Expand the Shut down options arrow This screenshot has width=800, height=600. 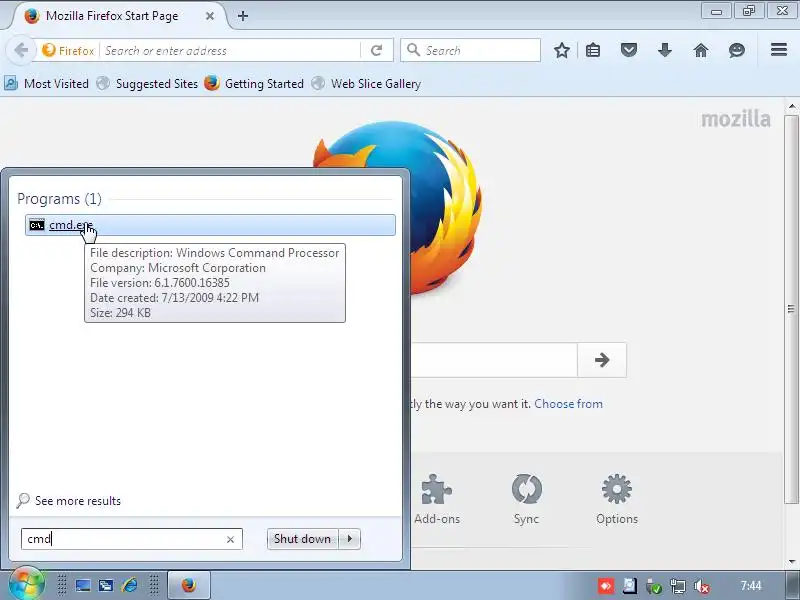(349, 539)
